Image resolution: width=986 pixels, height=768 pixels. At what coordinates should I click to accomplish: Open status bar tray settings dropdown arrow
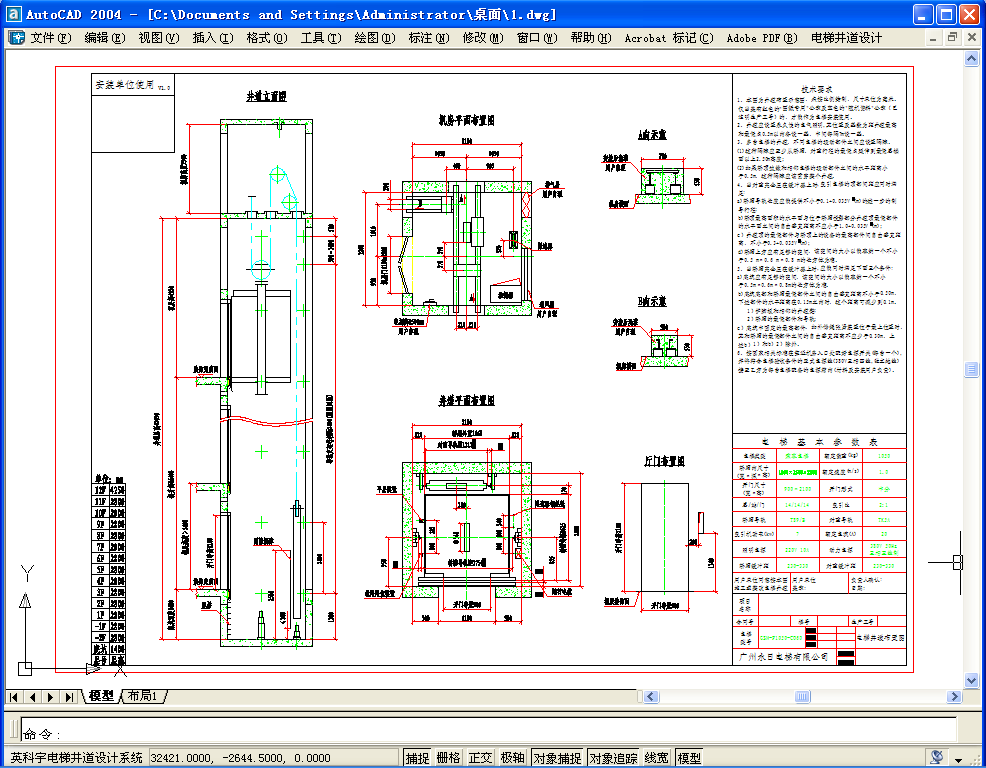click(x=959, y=759)
